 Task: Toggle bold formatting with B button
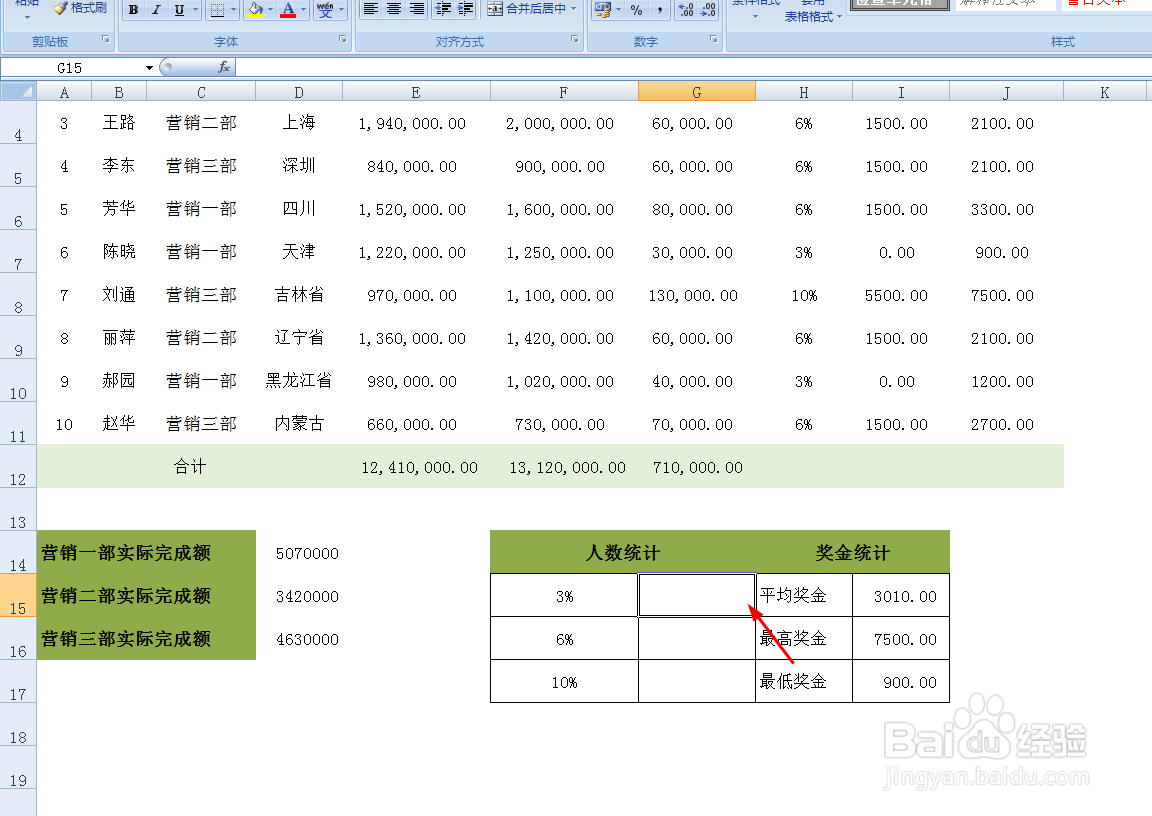click(x=133, y=10)
